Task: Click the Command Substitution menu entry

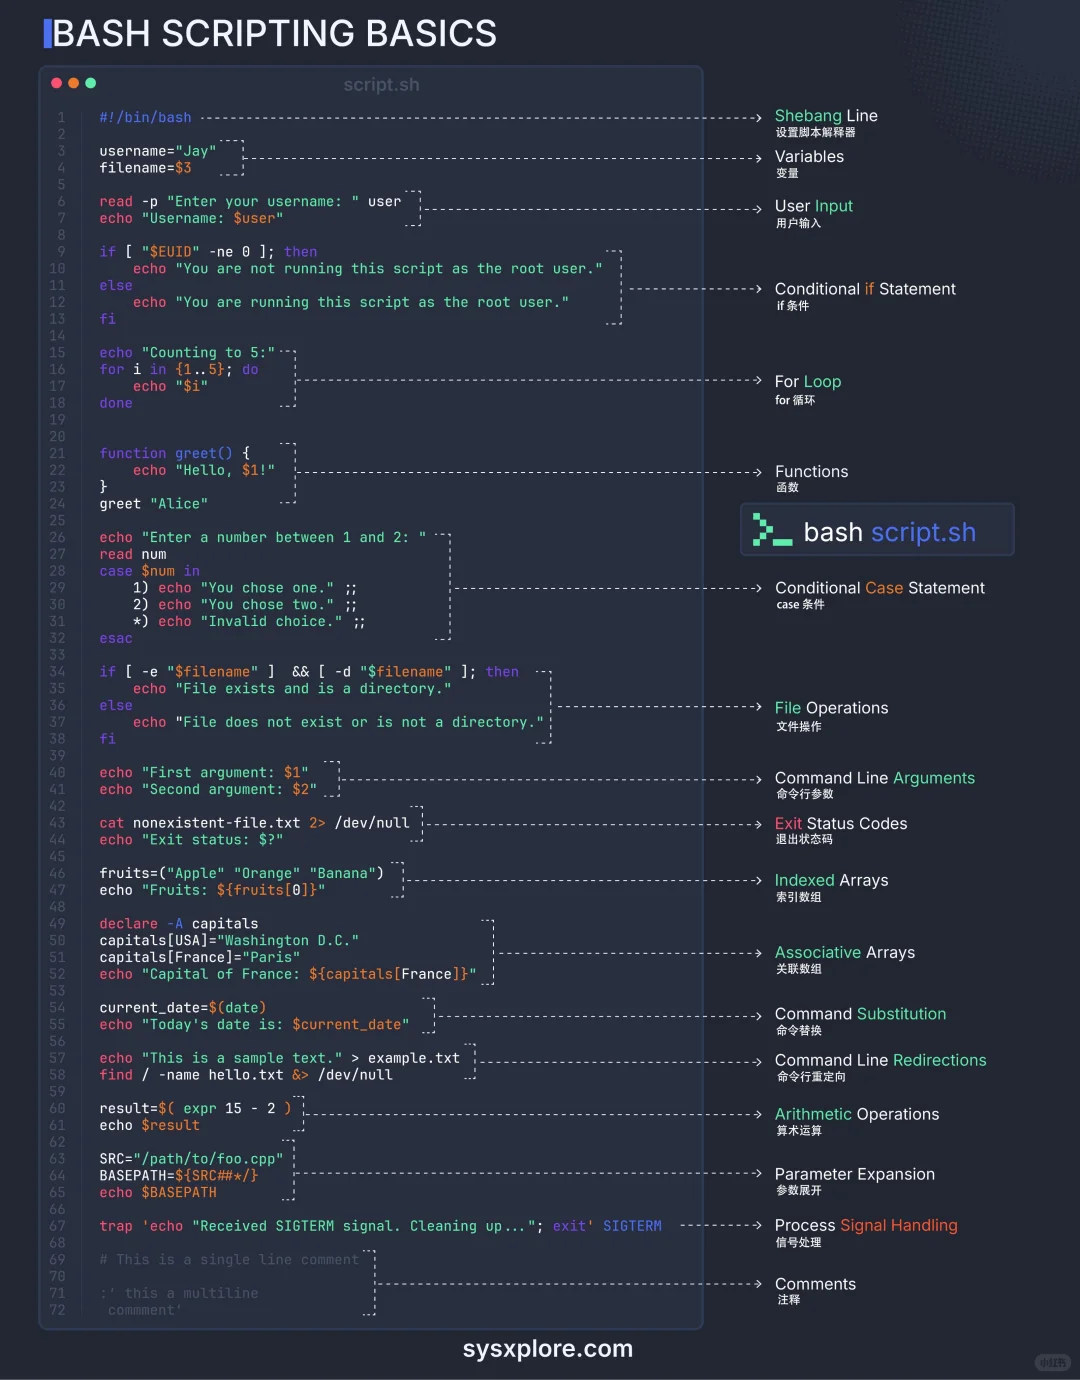Action: click(860, 1013)
